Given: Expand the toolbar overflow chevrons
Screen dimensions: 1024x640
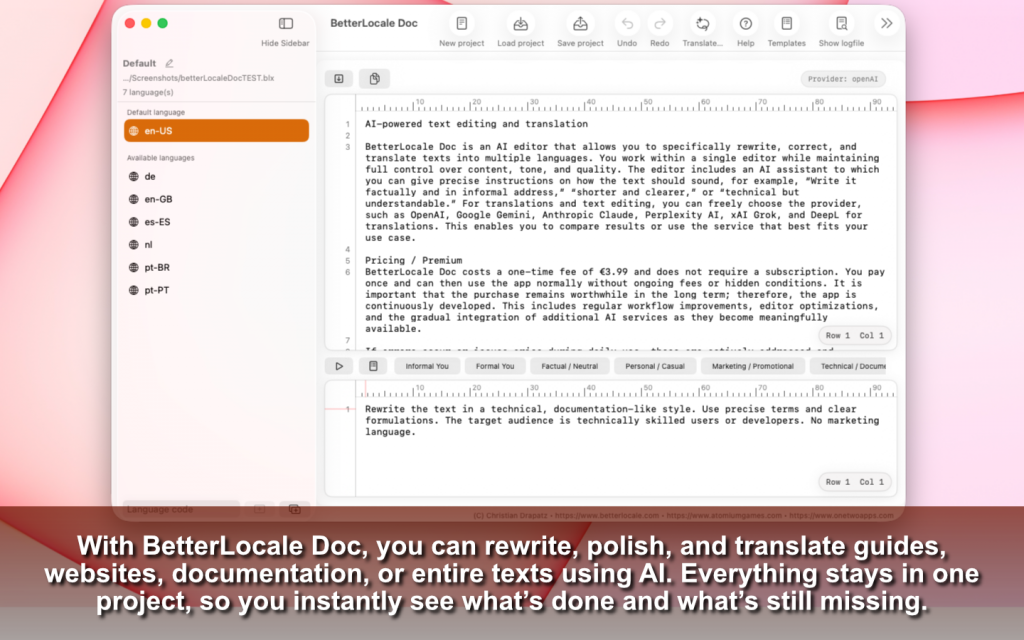Looking at the screenshot, I should click(886, 24).
